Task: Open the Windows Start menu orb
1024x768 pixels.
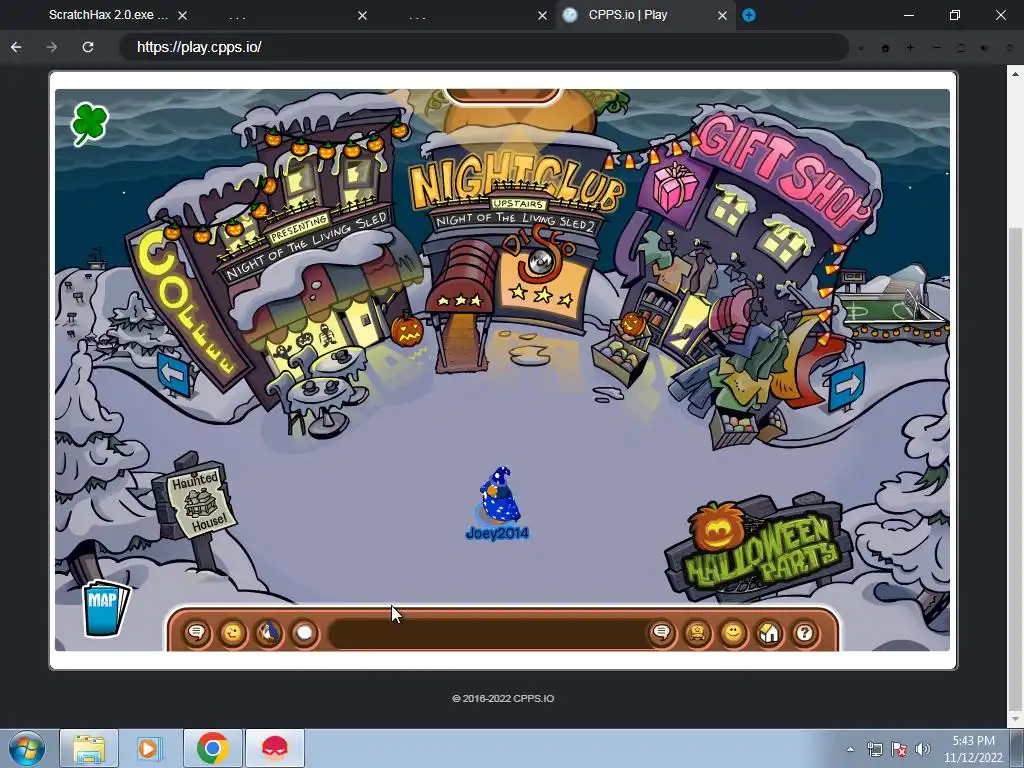Action: coord(27,748)
